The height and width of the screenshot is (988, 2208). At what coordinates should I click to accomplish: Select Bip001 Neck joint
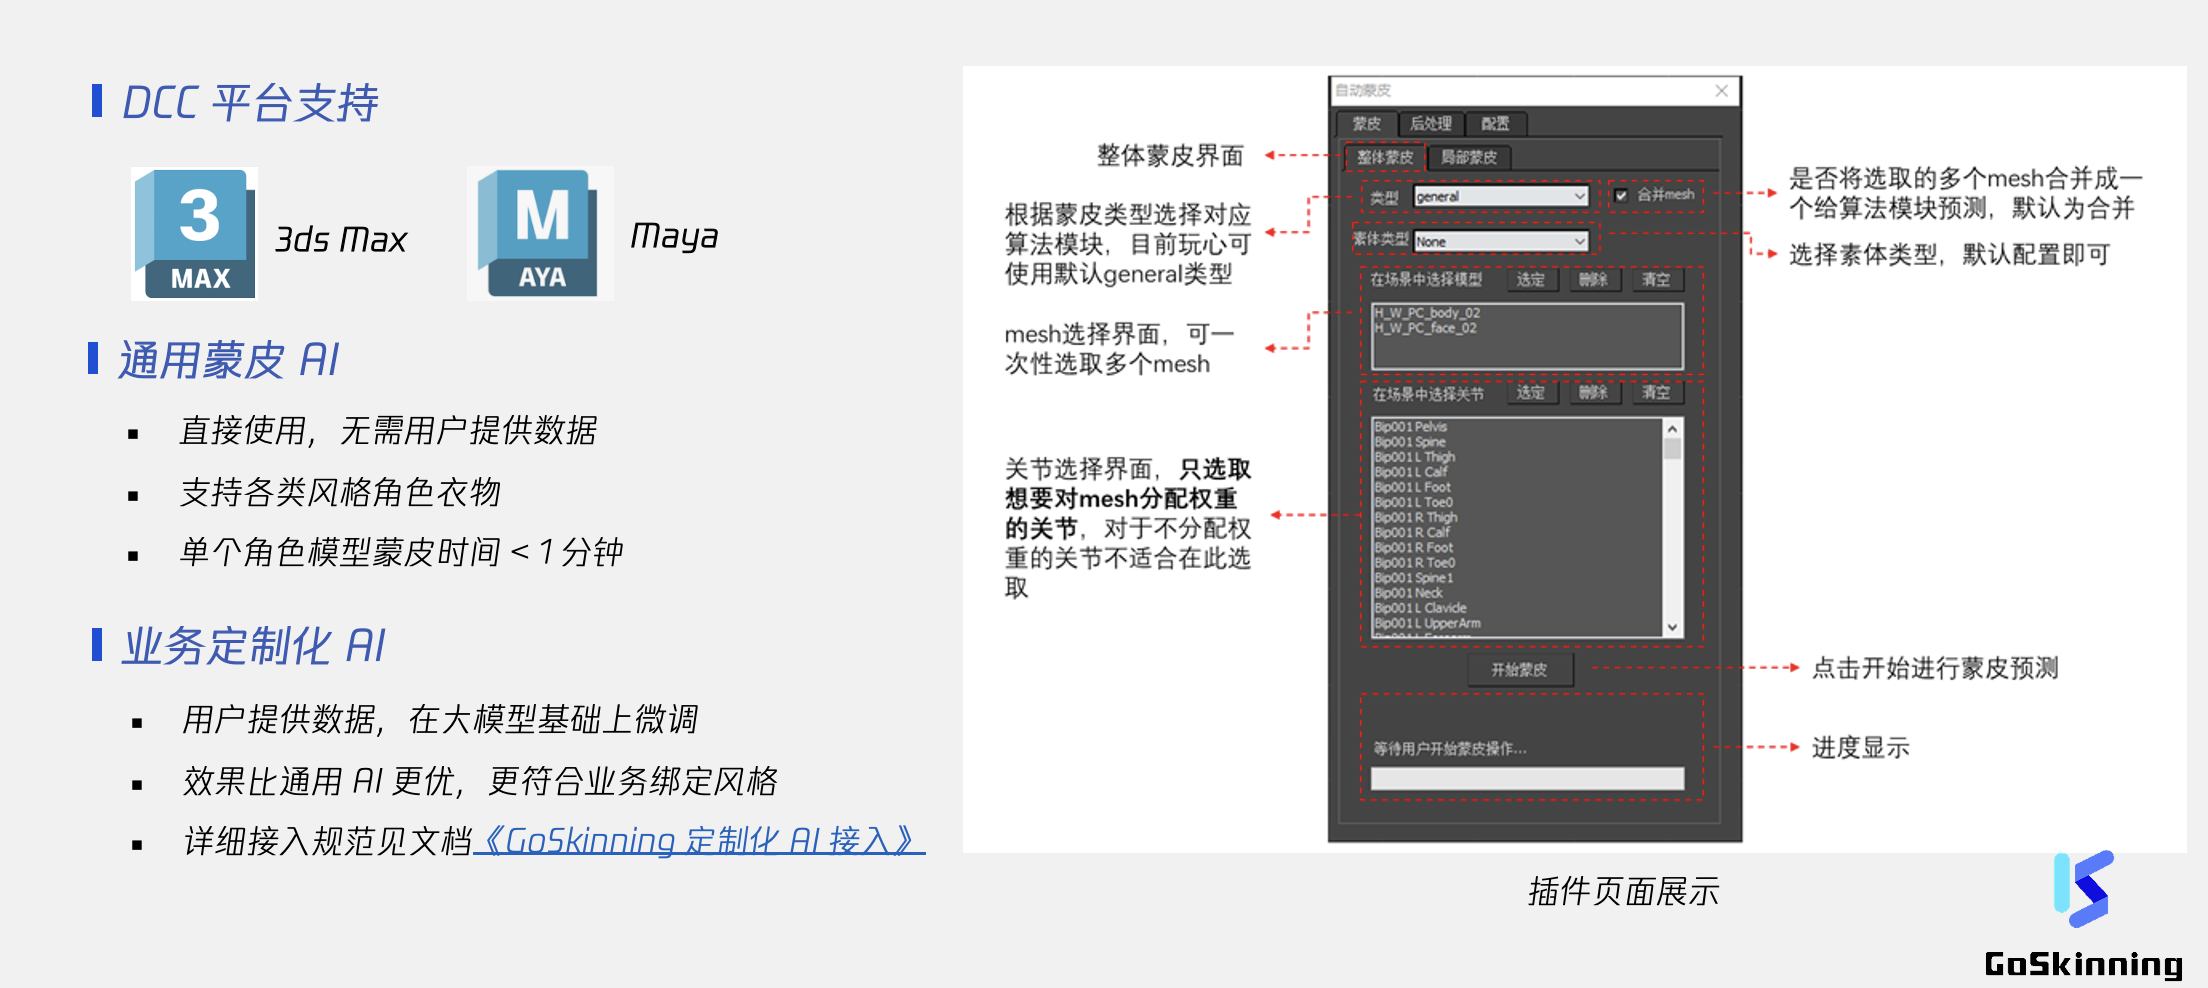pos(1409,593)
